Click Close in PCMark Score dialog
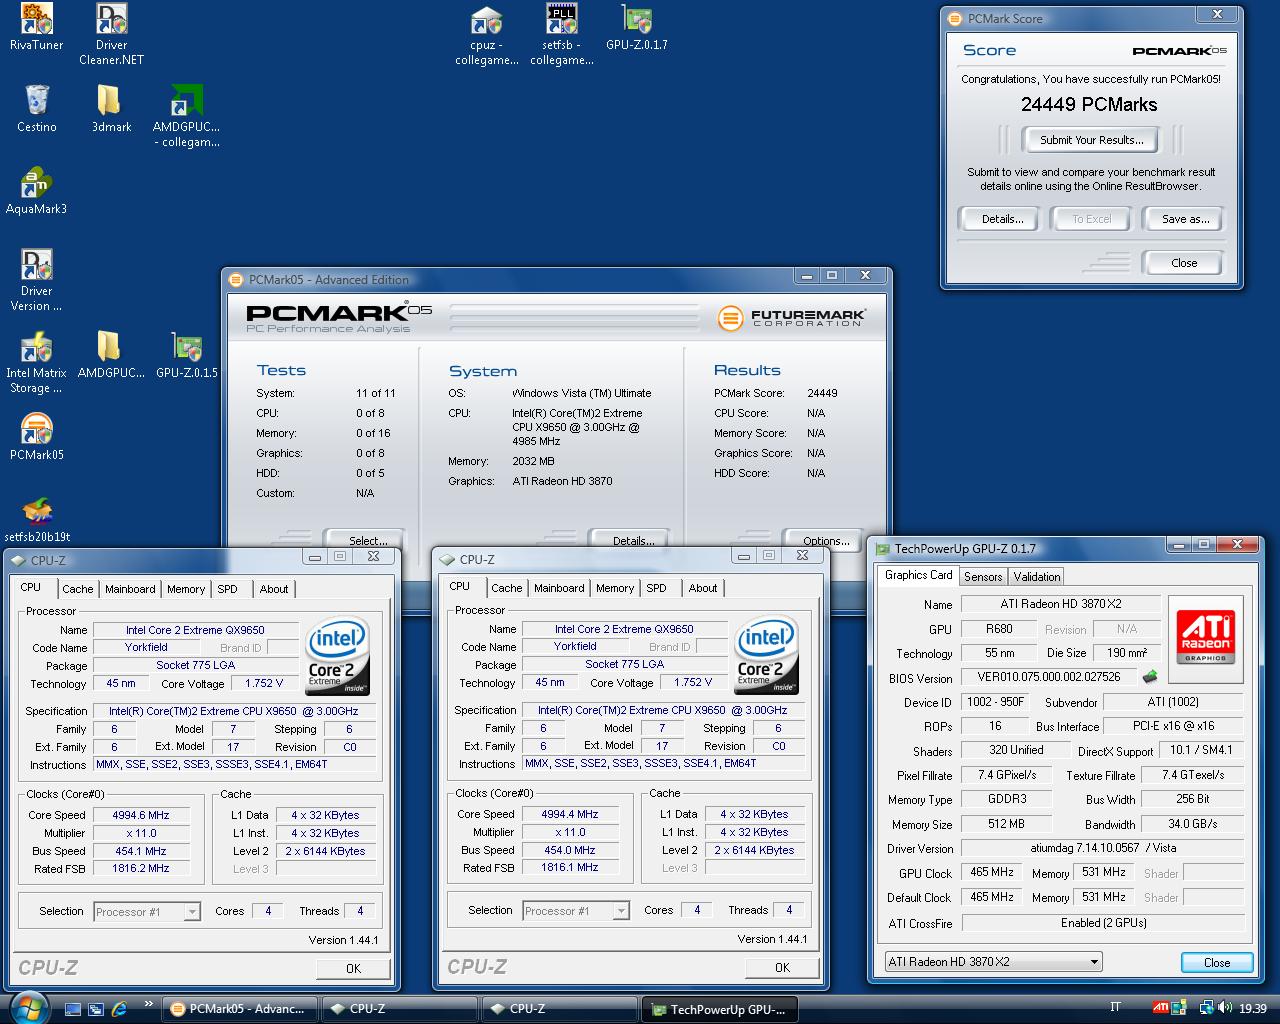 point(1184,263)
